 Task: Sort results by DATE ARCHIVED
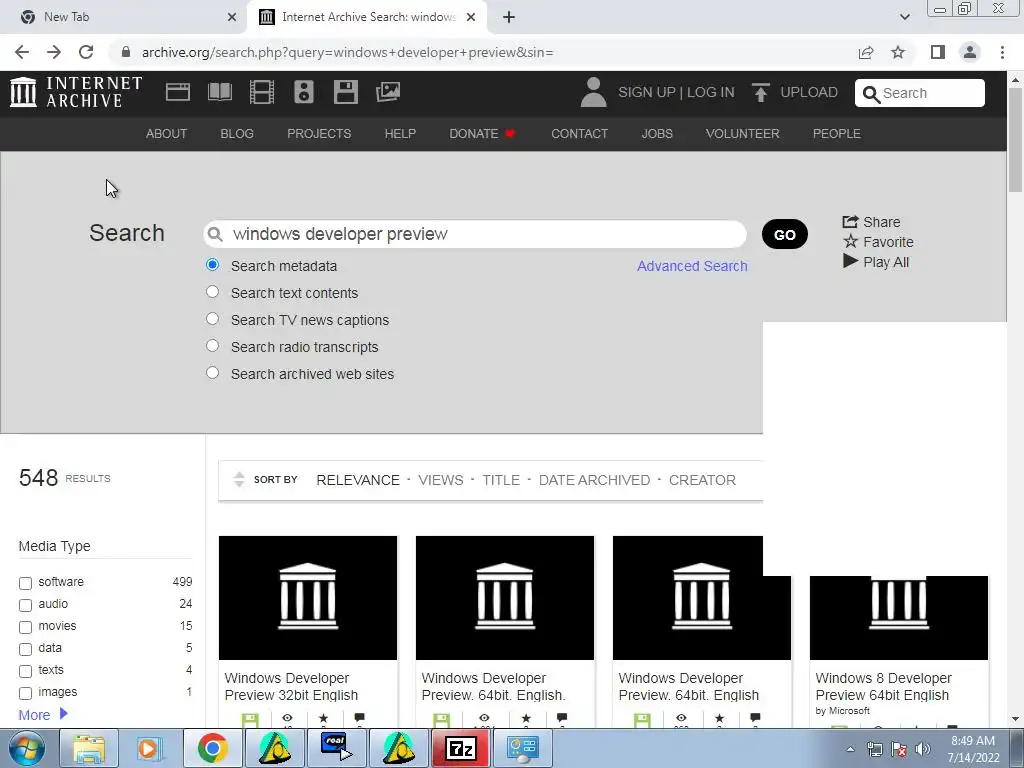(594, 480)
